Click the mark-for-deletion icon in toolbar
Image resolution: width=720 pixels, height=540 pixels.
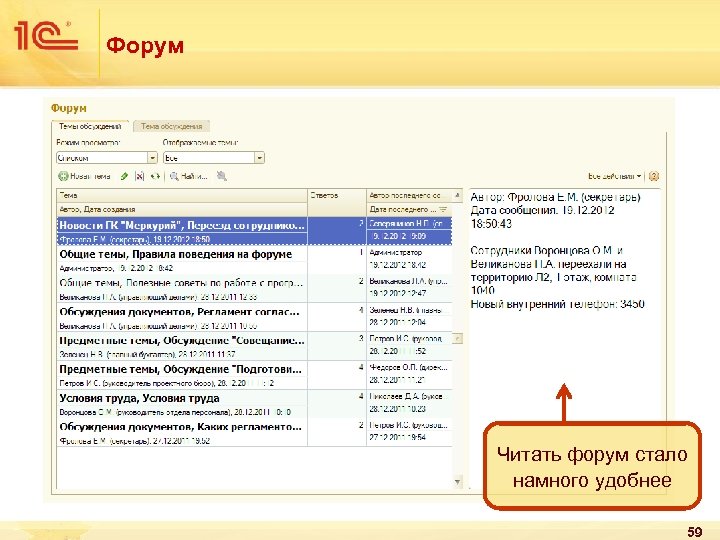140,176
